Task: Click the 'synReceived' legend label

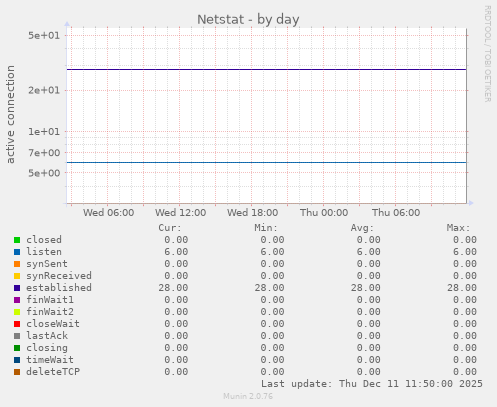Action: tap(59, 276)
